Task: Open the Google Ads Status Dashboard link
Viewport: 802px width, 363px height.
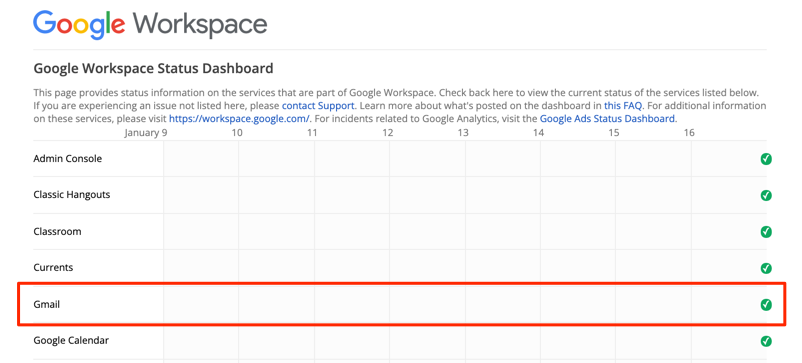Action: (608, 119)
